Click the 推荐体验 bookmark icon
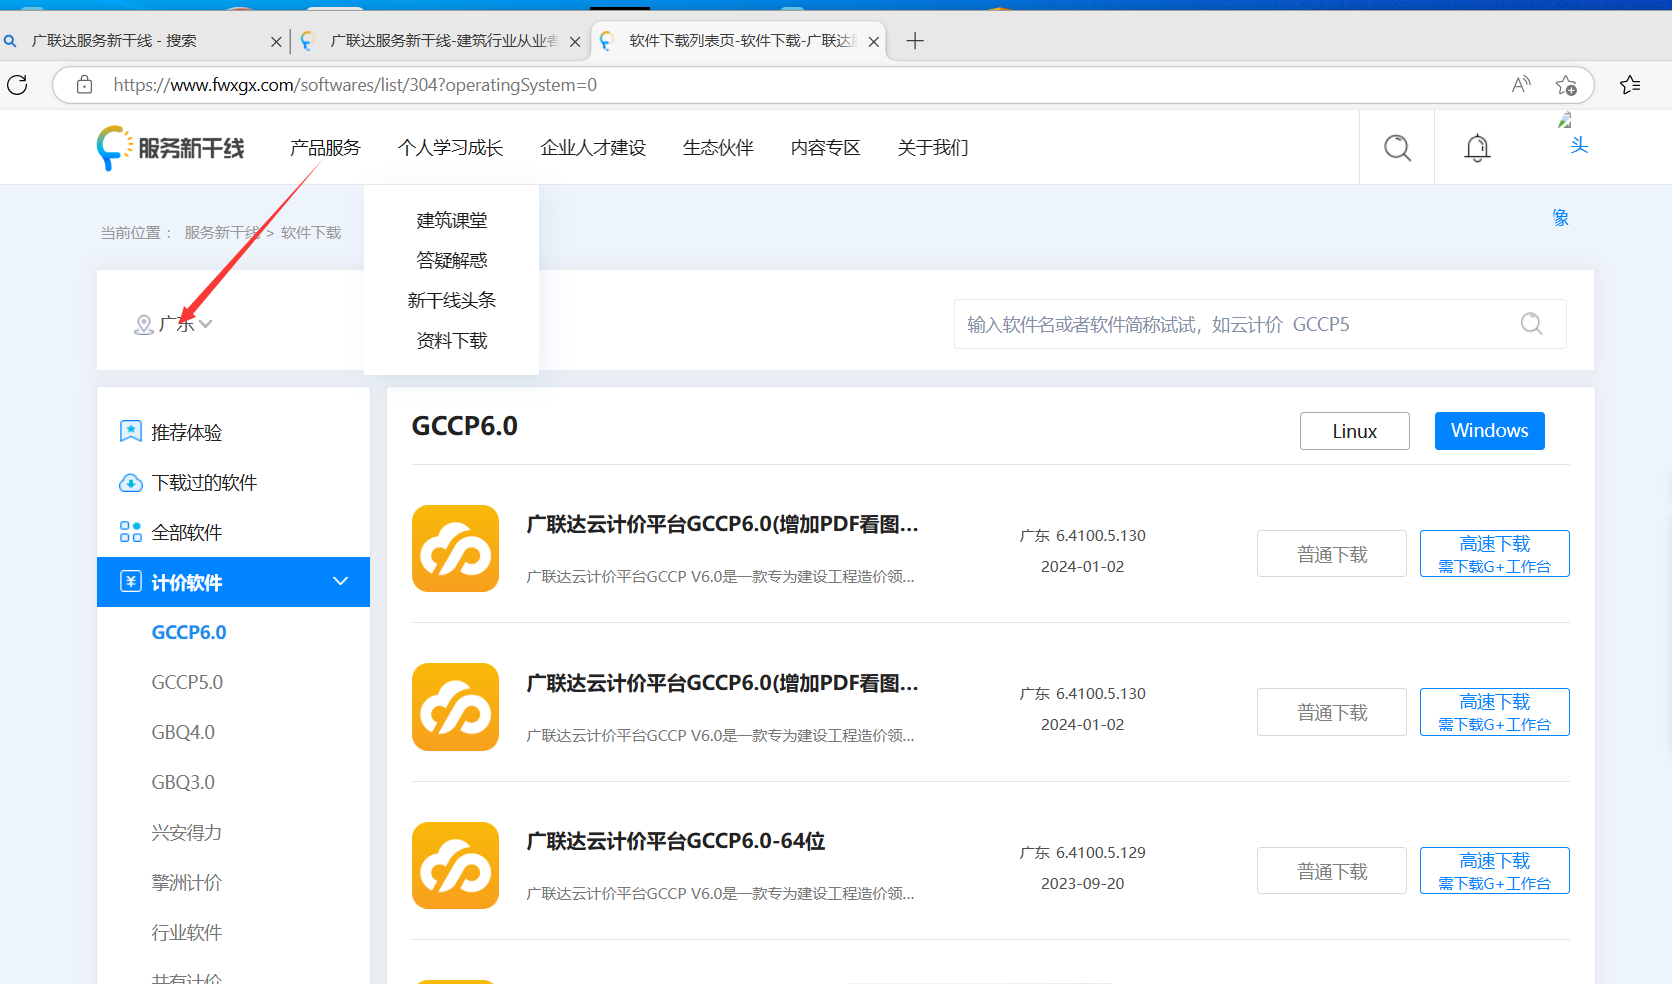This screenshot has width=1672, height=984. tap(131, 432)
